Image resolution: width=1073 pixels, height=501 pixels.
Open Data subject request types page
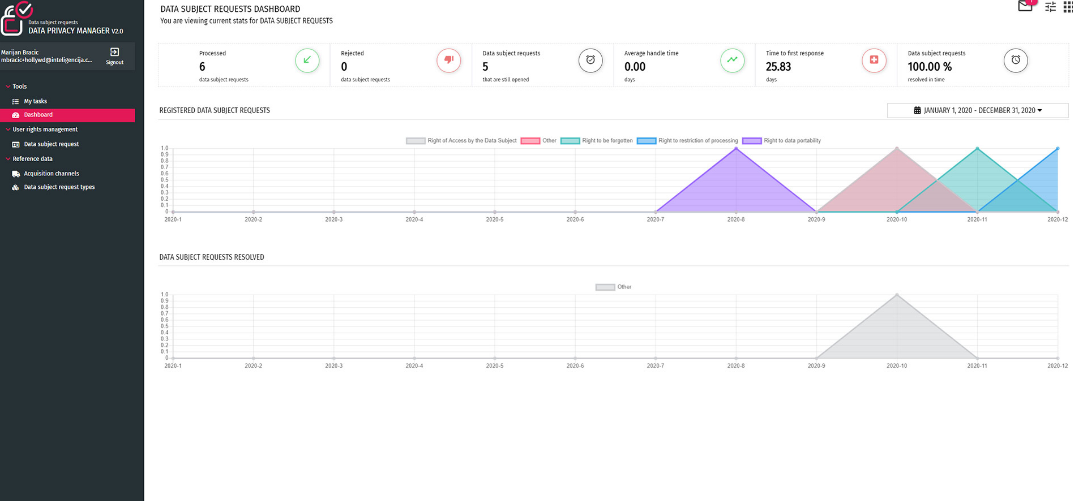[x=60, y=187]
